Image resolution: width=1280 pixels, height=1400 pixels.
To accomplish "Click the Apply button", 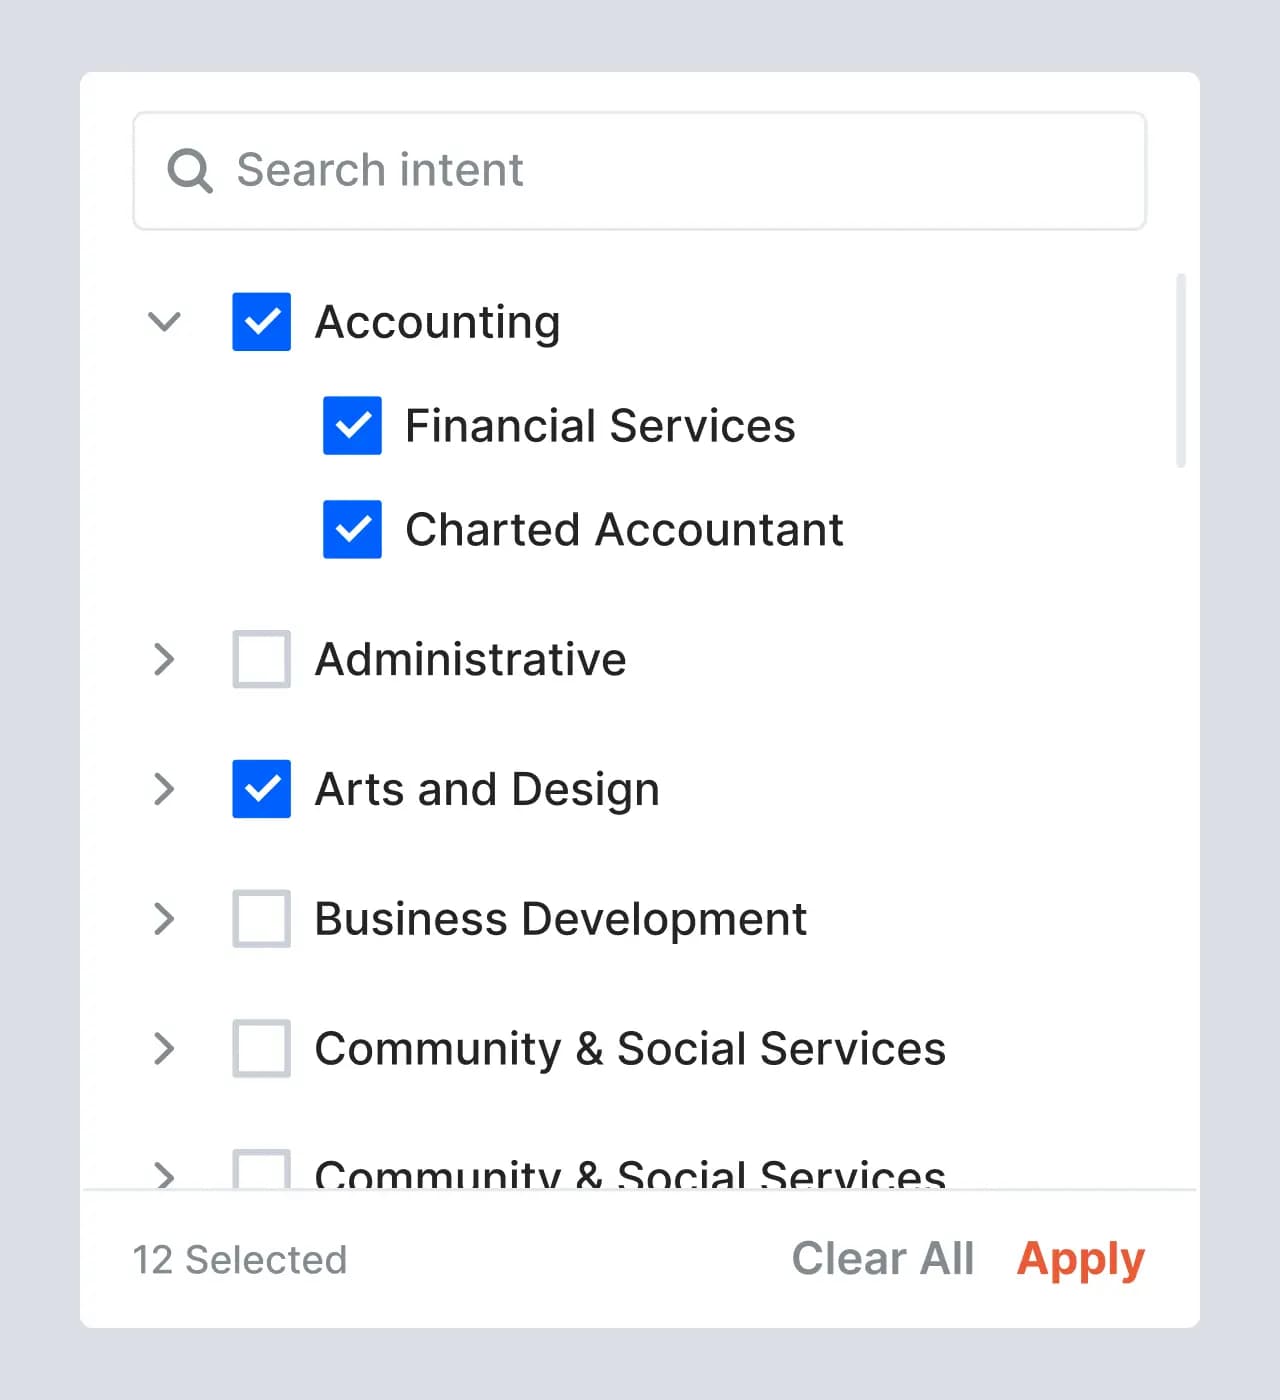I will 1080,1258.
